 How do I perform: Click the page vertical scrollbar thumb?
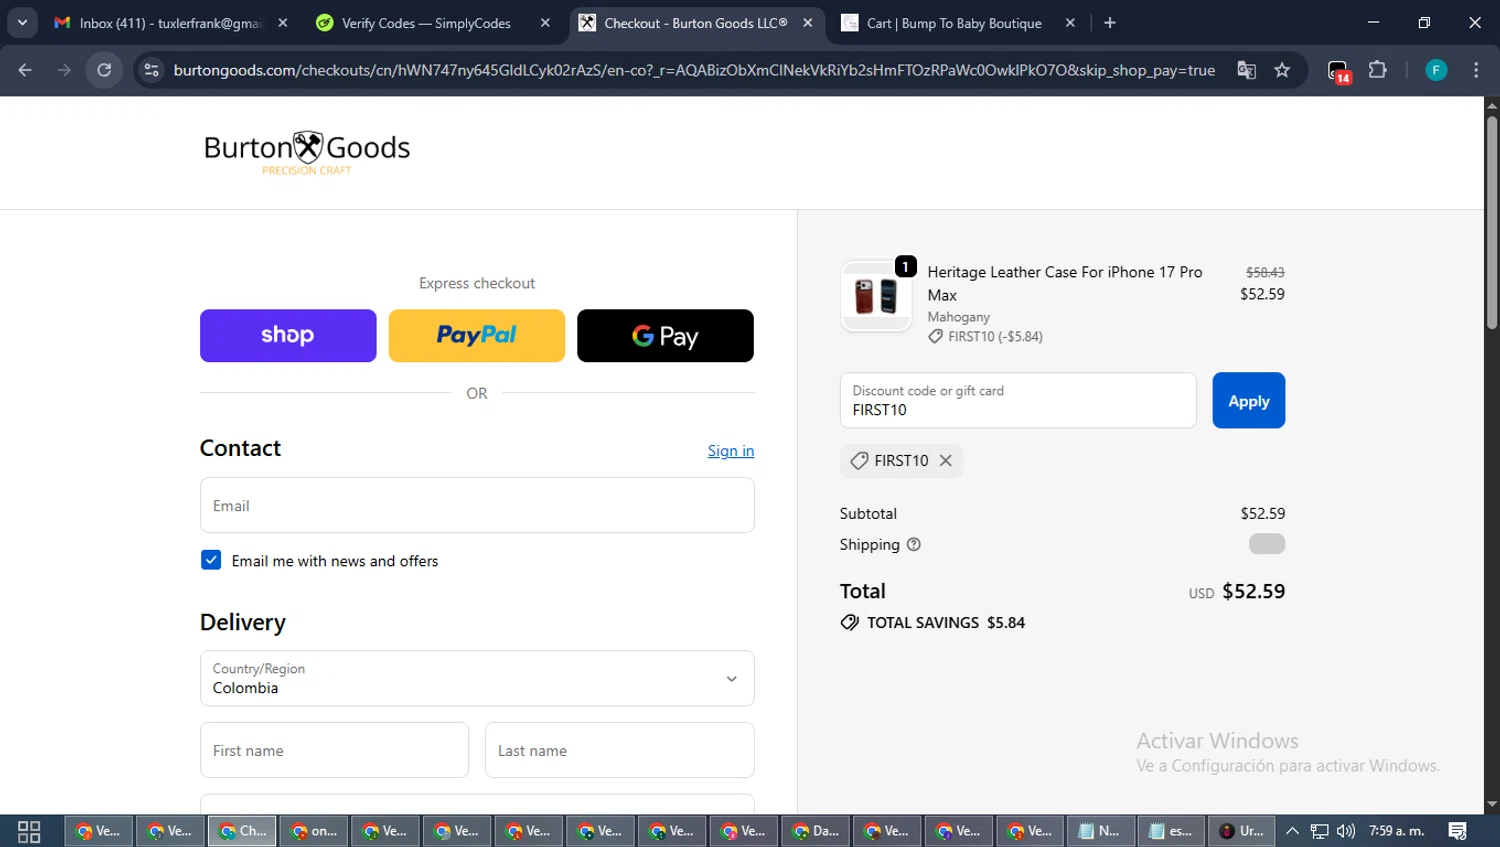pyautogui.click(x=1491, y=222)
